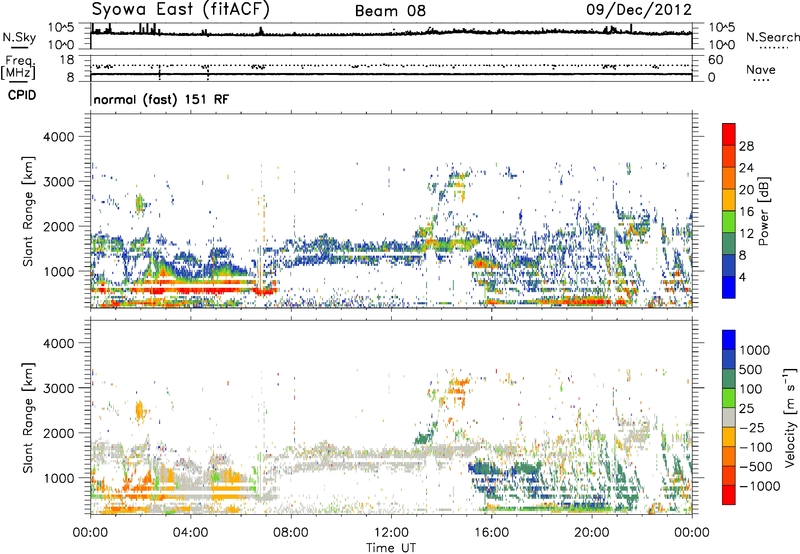This screenshot has width=800, height=554.
Task: Select the 'Freq. [MHz]' axis label
Action: click(18, 68)
